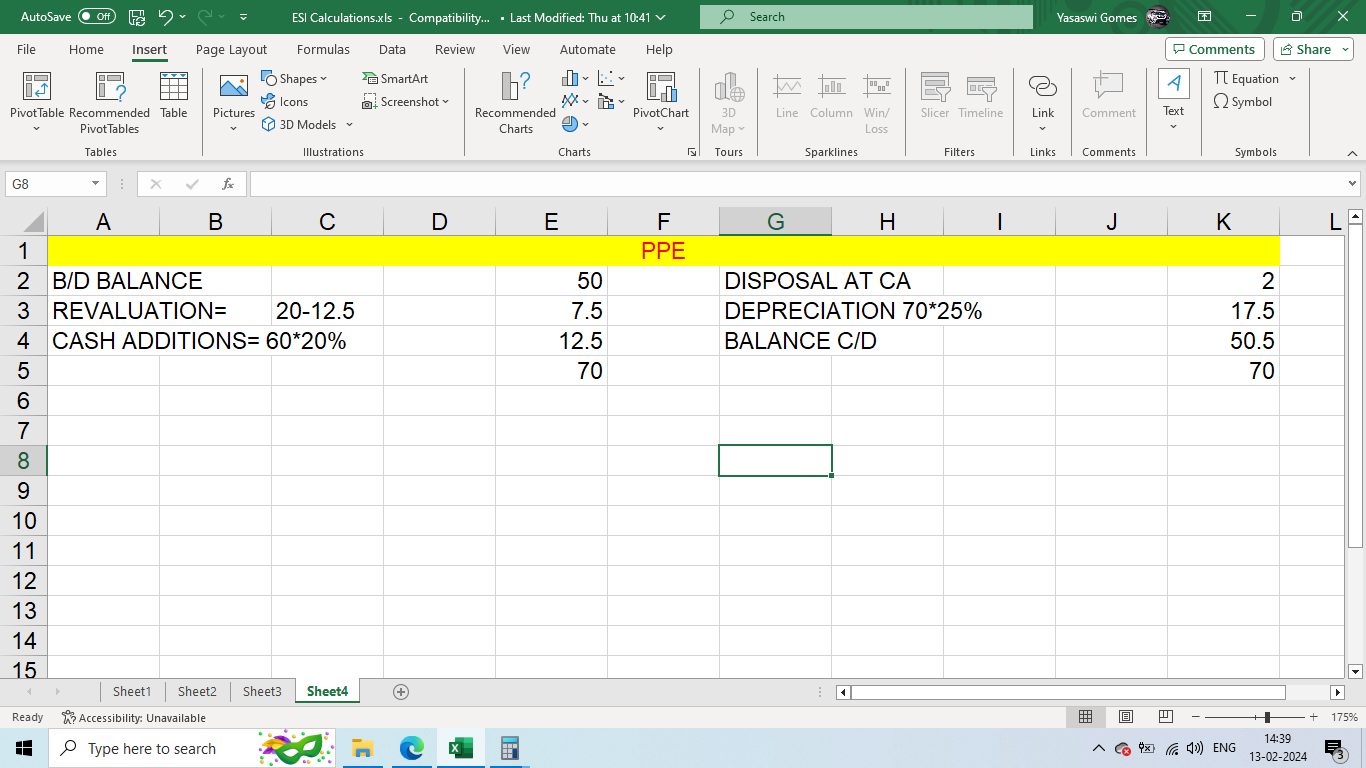The width and height of the screenshot is (1366, 768).
Task: Click the PivotTable icon
Action: click(37, 88)
